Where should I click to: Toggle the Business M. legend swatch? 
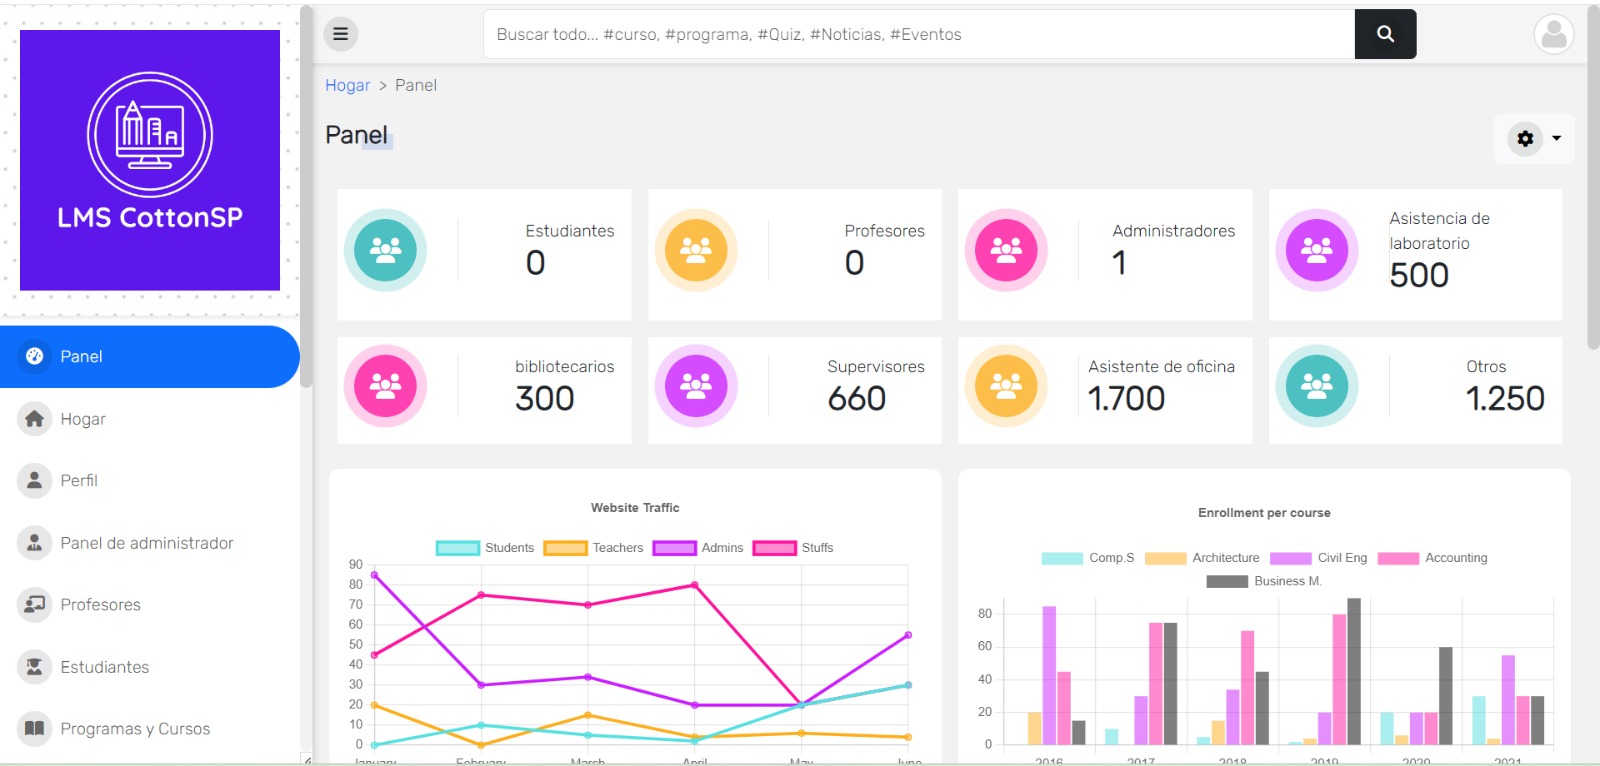1227,581
